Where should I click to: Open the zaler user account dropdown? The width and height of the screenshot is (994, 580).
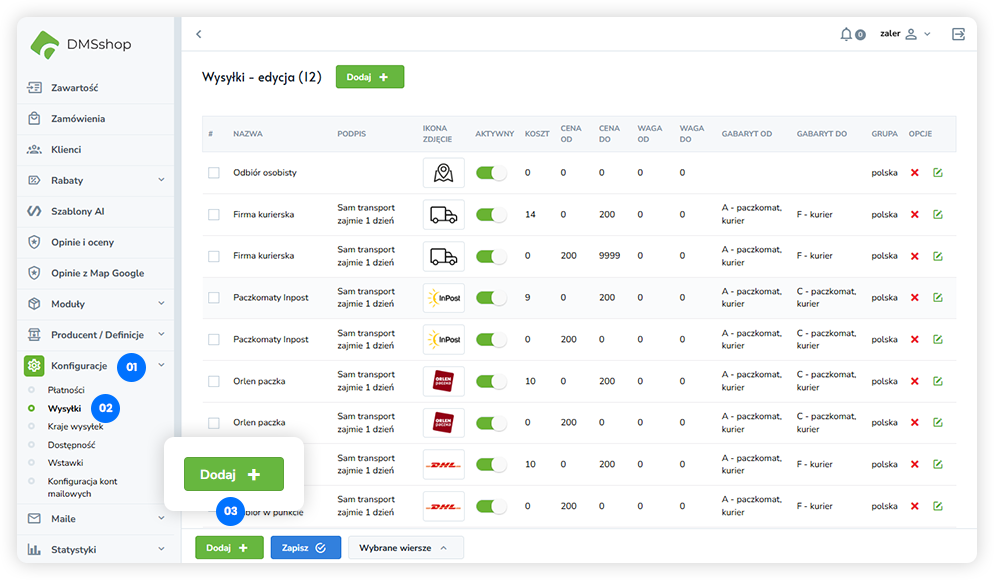(x=905, y=34)
